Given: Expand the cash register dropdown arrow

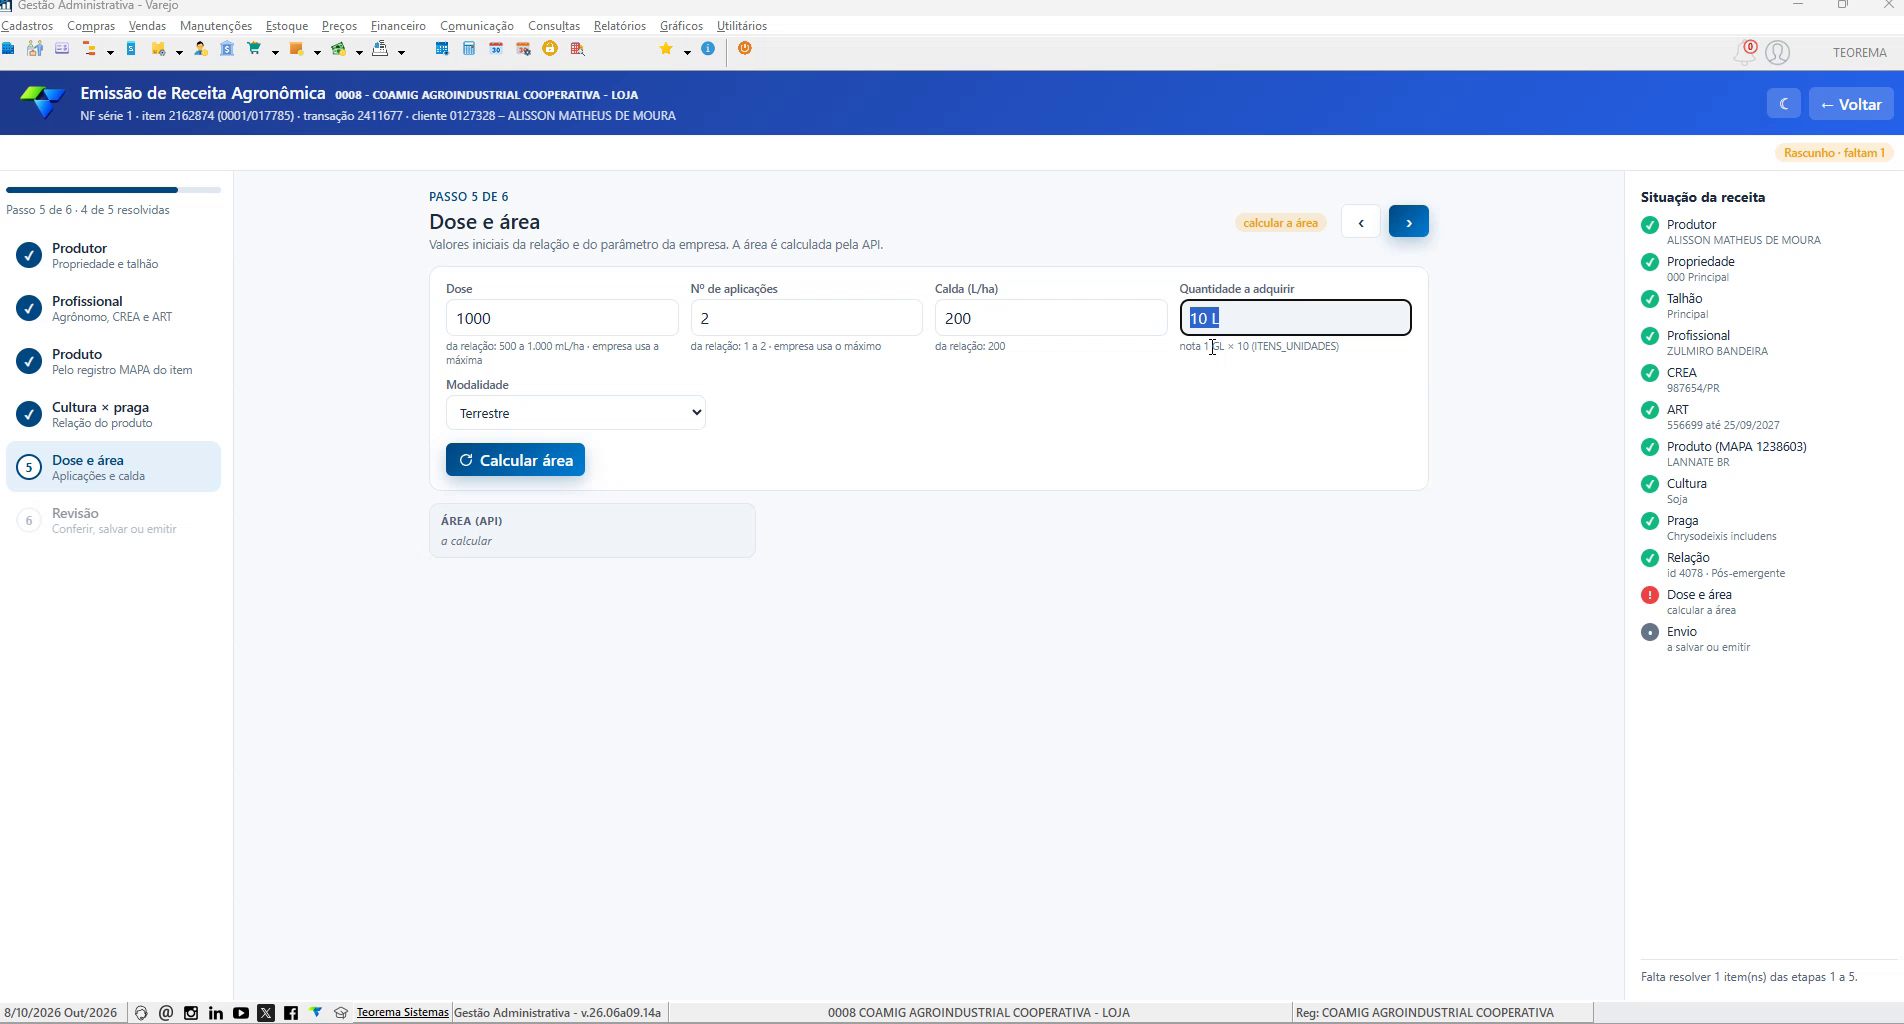Looking at the screenshot, I should [401, 52].
